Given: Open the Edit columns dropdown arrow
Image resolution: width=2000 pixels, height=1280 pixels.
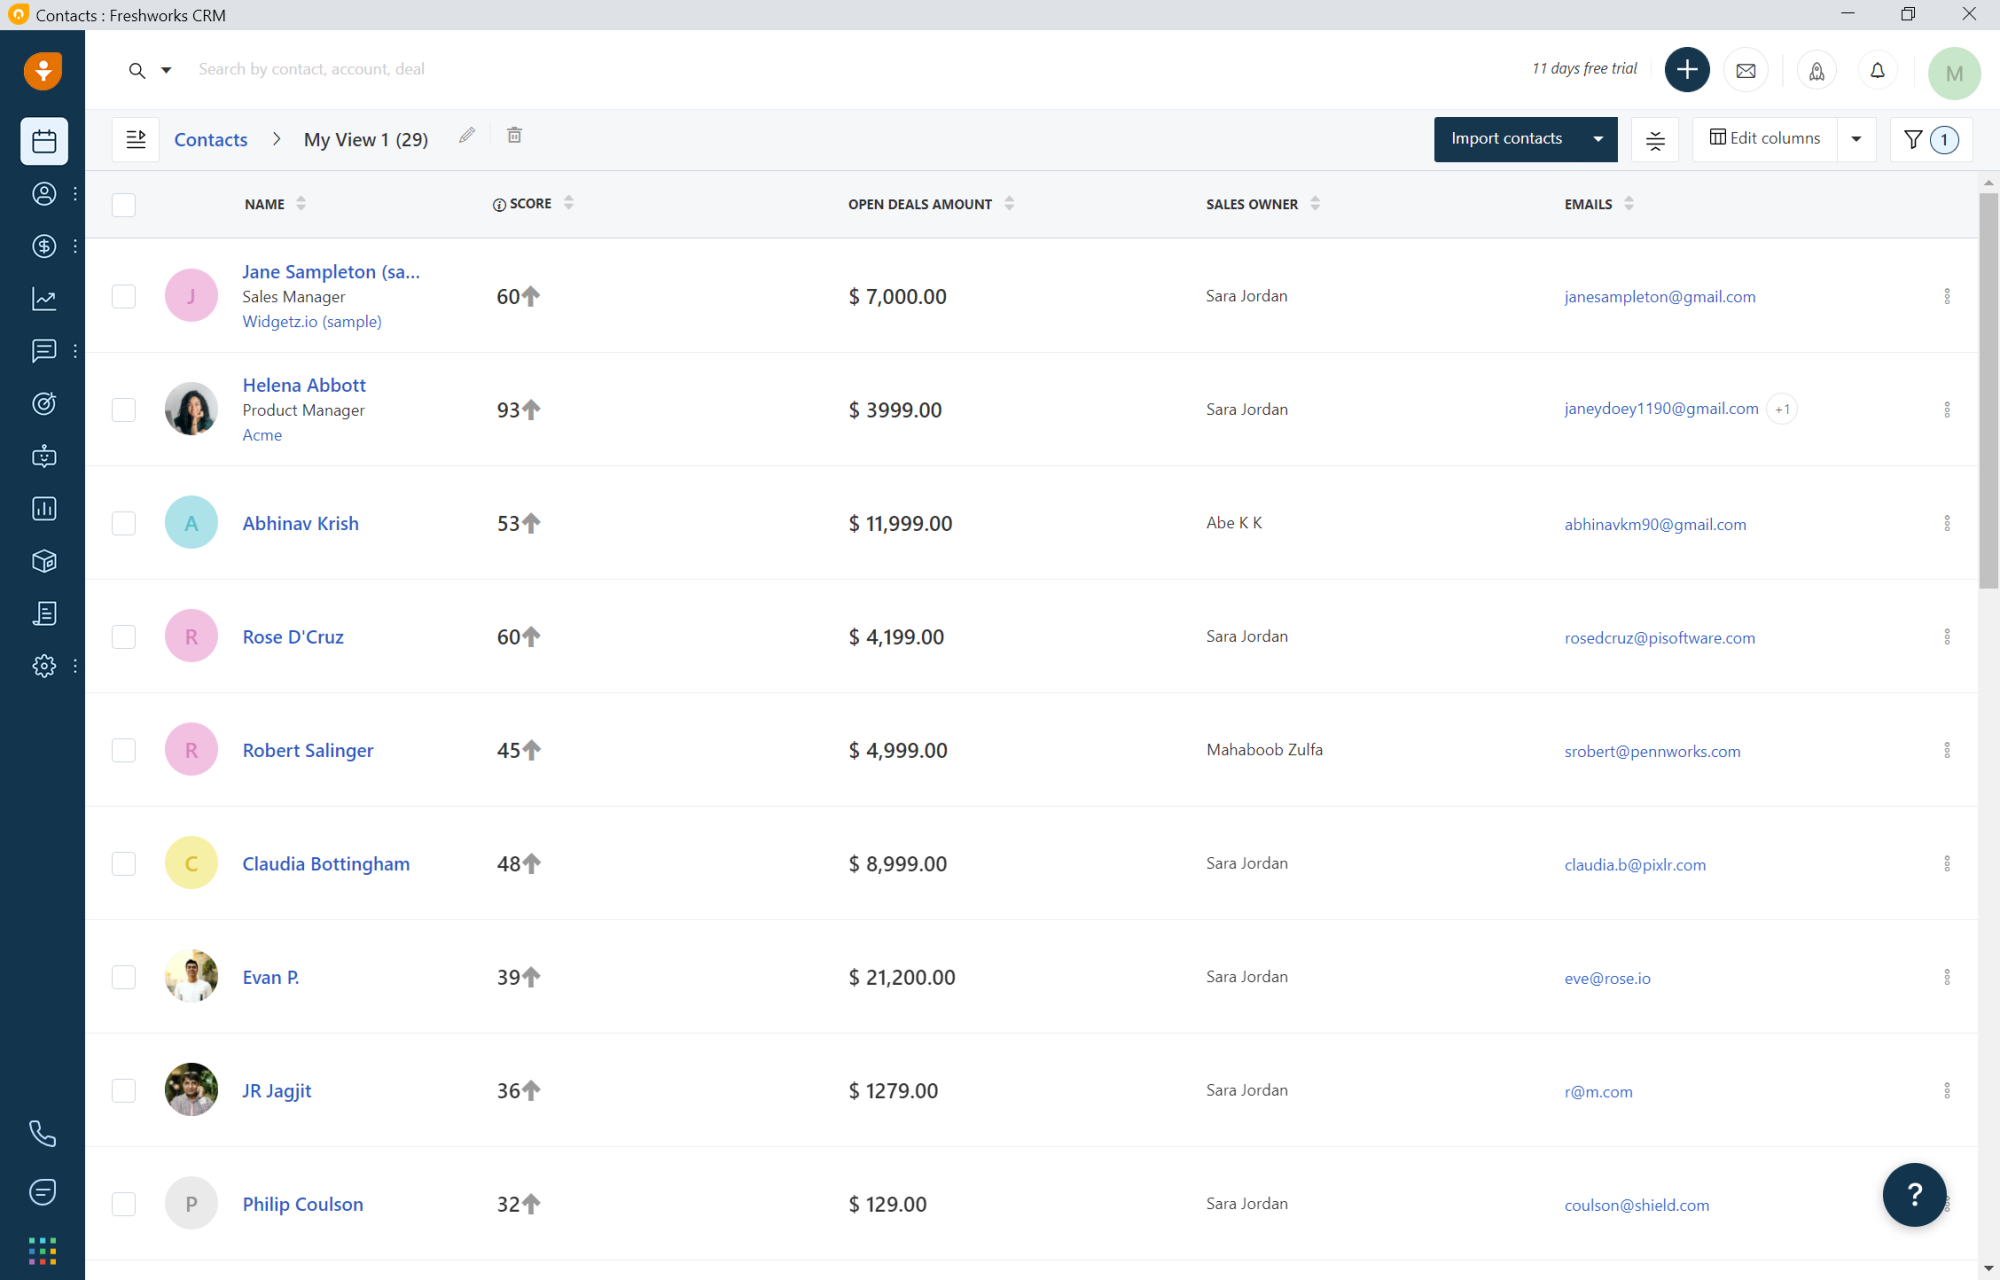Looking at the screenshot, I should pyautogui.click(x=1857, y=139).
